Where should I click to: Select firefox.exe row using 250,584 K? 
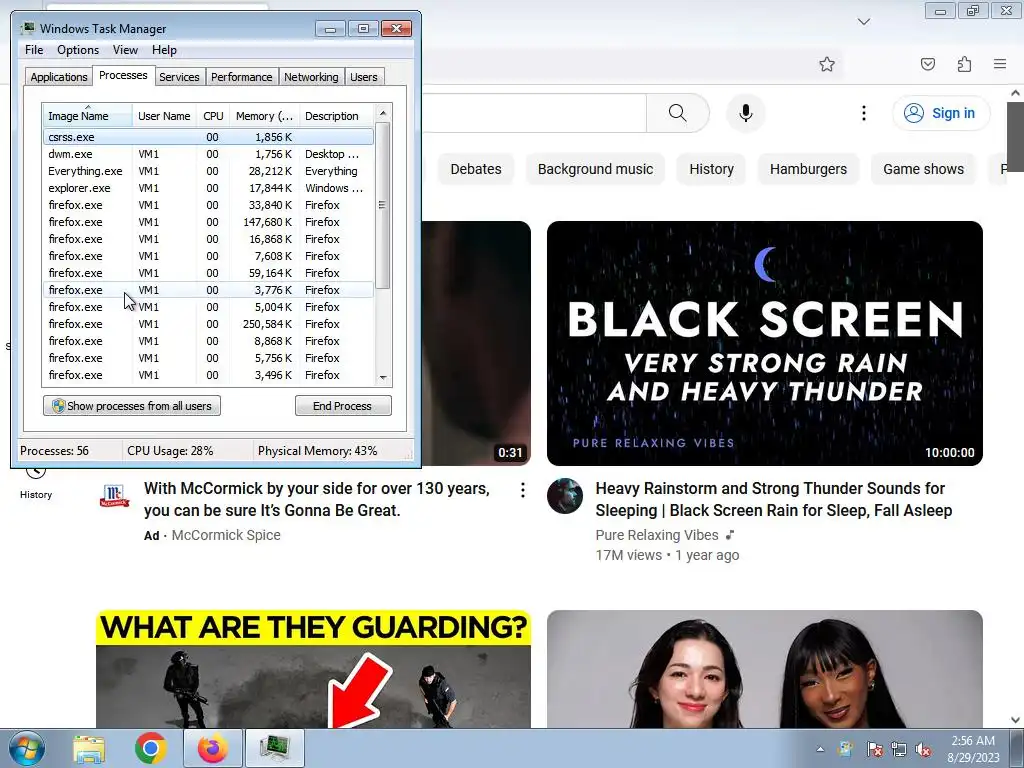pyautogui.click(x=208, y=324)
